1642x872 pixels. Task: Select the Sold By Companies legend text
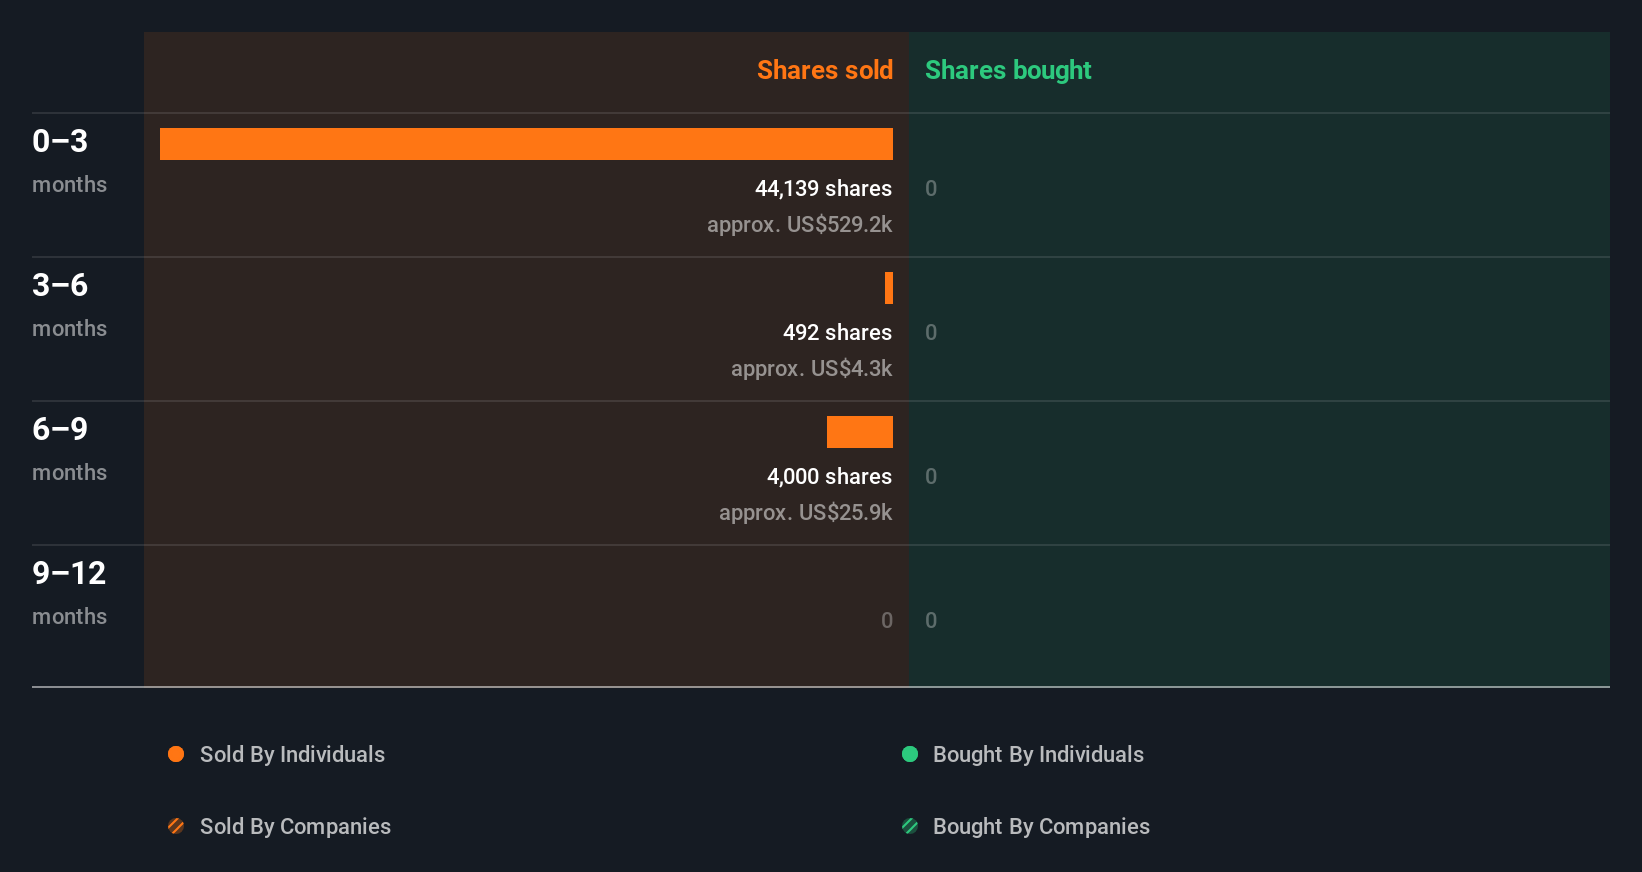295,826
